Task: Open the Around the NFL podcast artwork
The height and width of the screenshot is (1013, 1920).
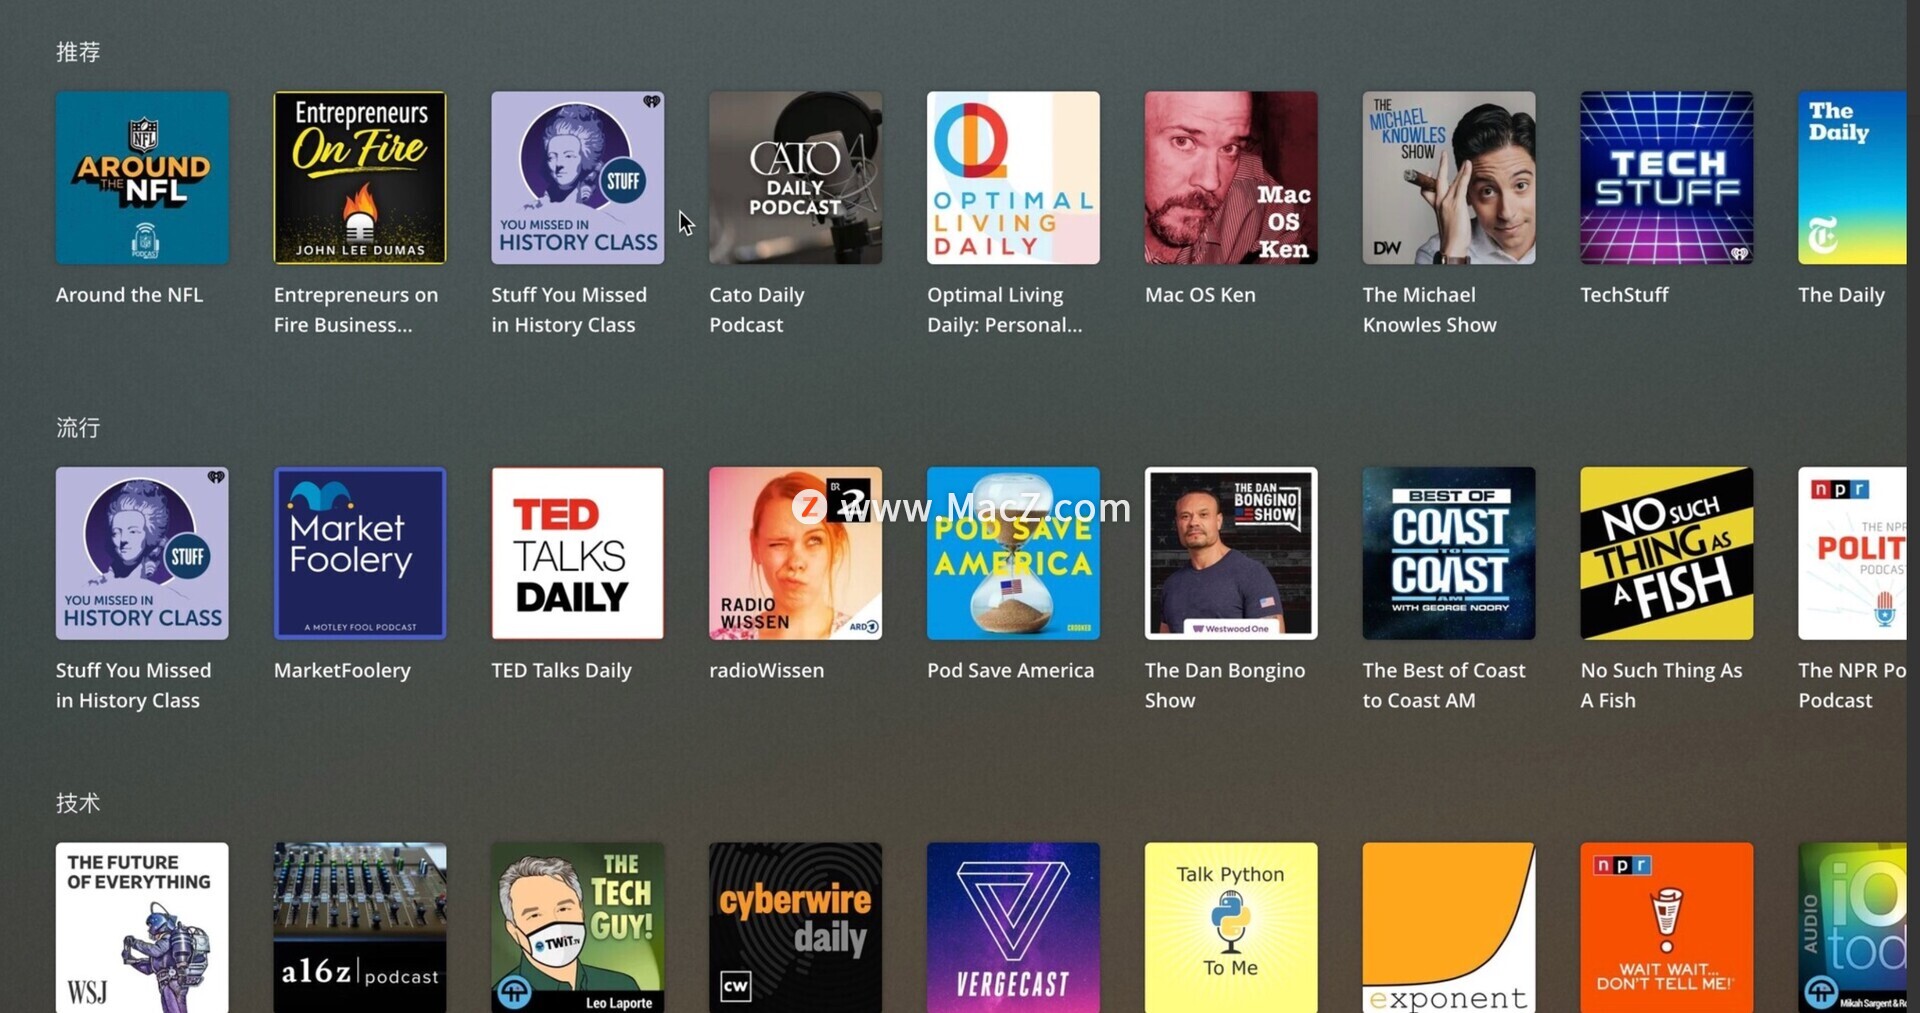Action: (x=142, y=178)
